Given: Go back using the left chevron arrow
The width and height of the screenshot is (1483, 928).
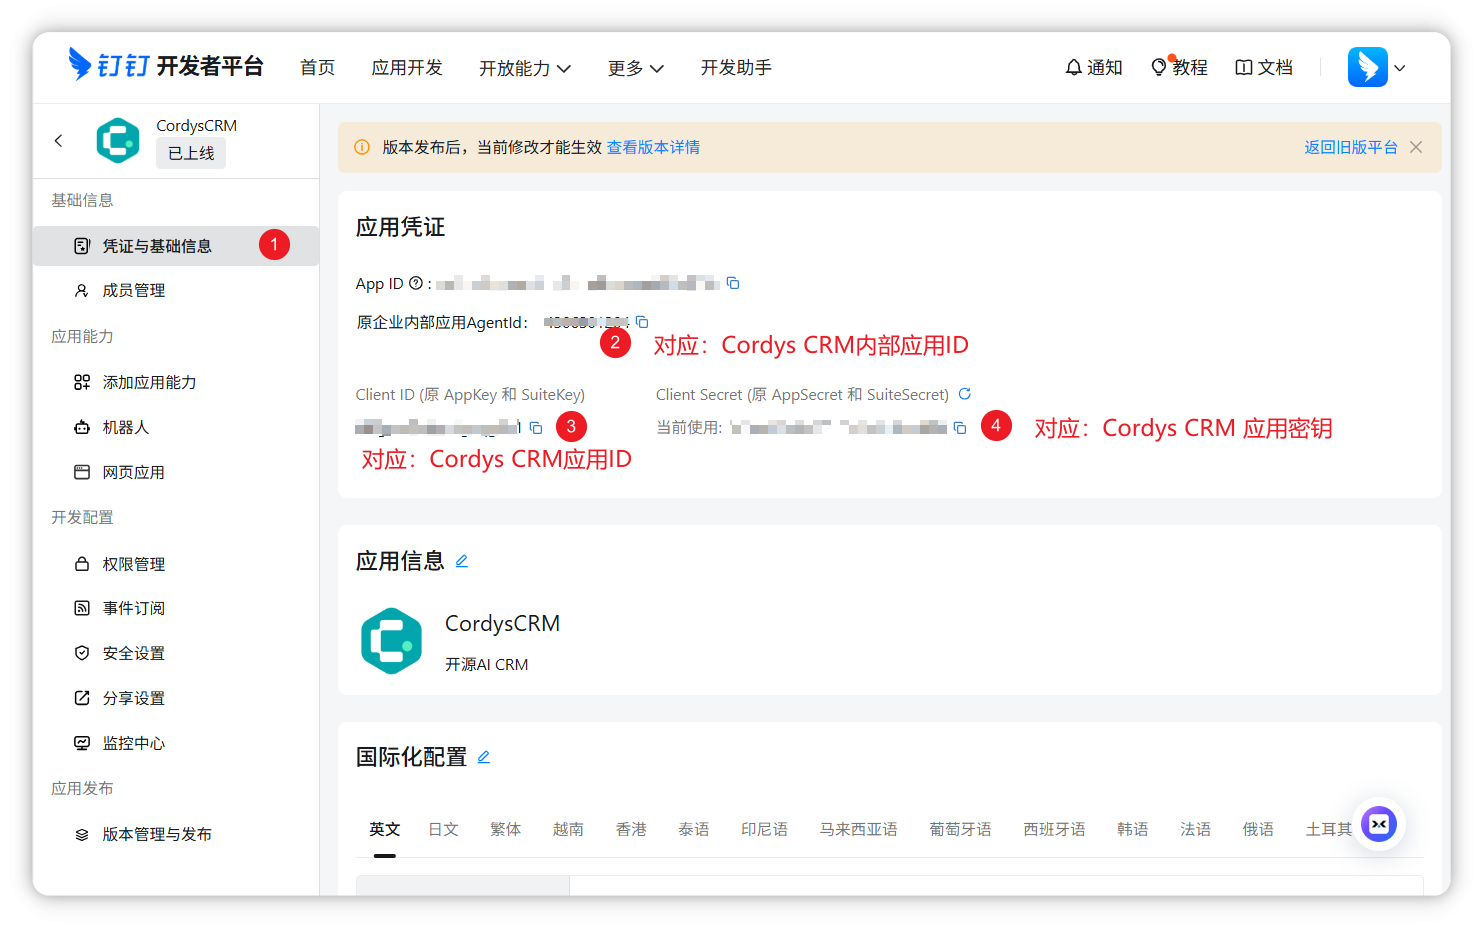Looking at the screenshot, I should (59, 141).
